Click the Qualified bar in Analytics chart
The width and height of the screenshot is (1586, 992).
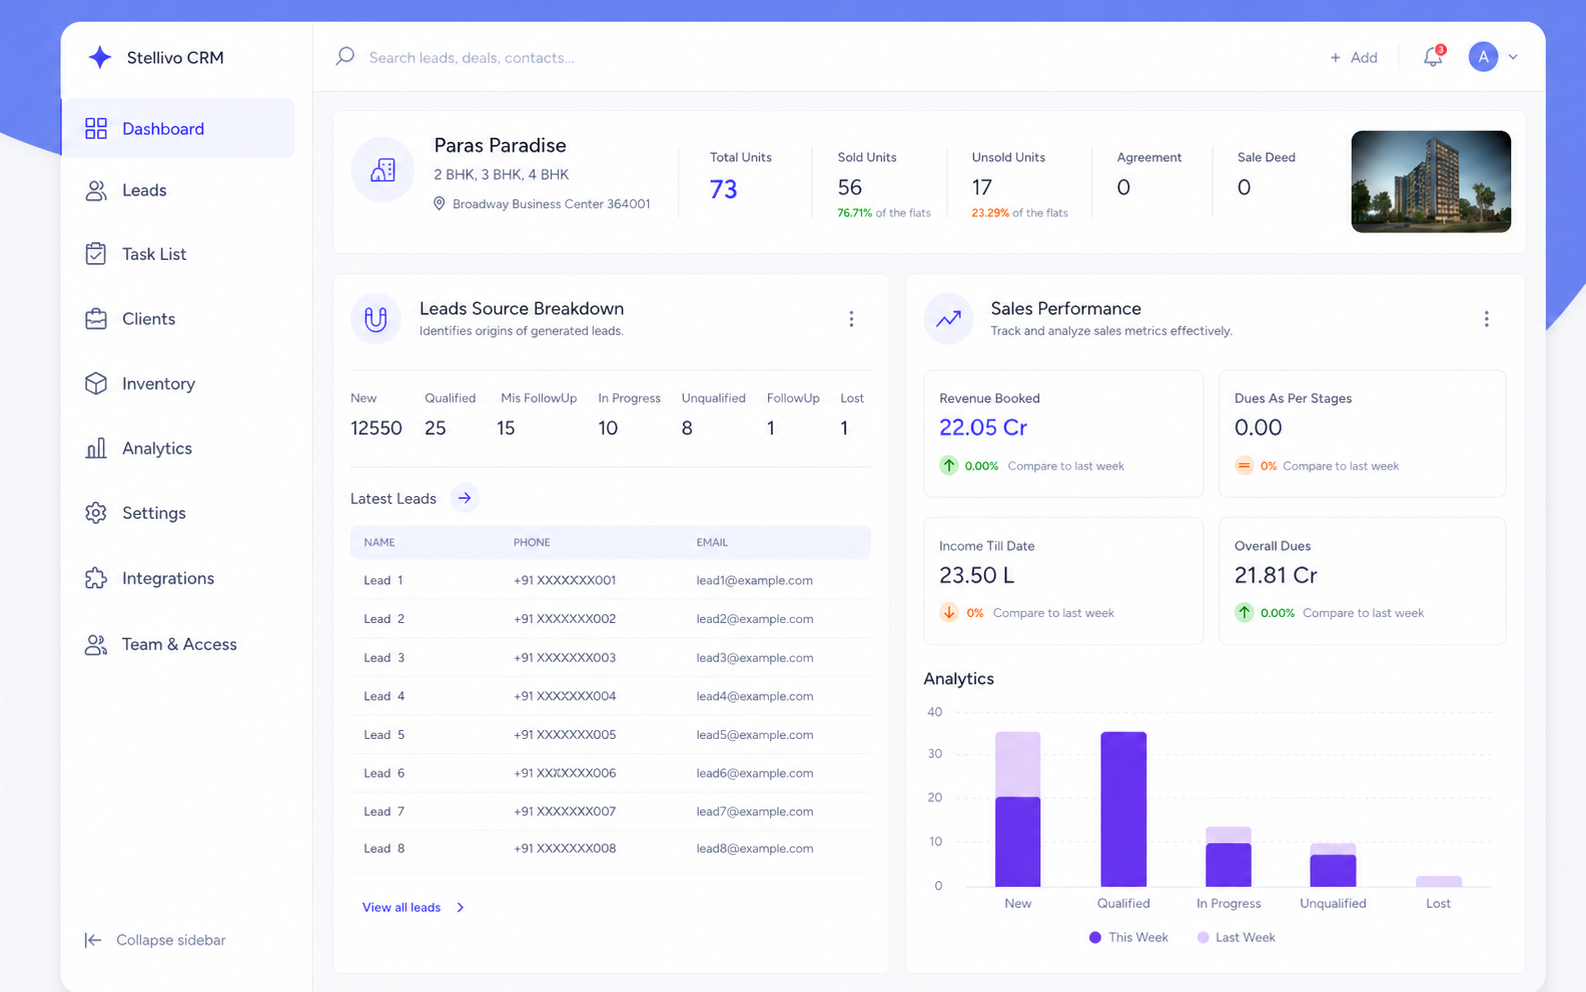[1123, 809]
